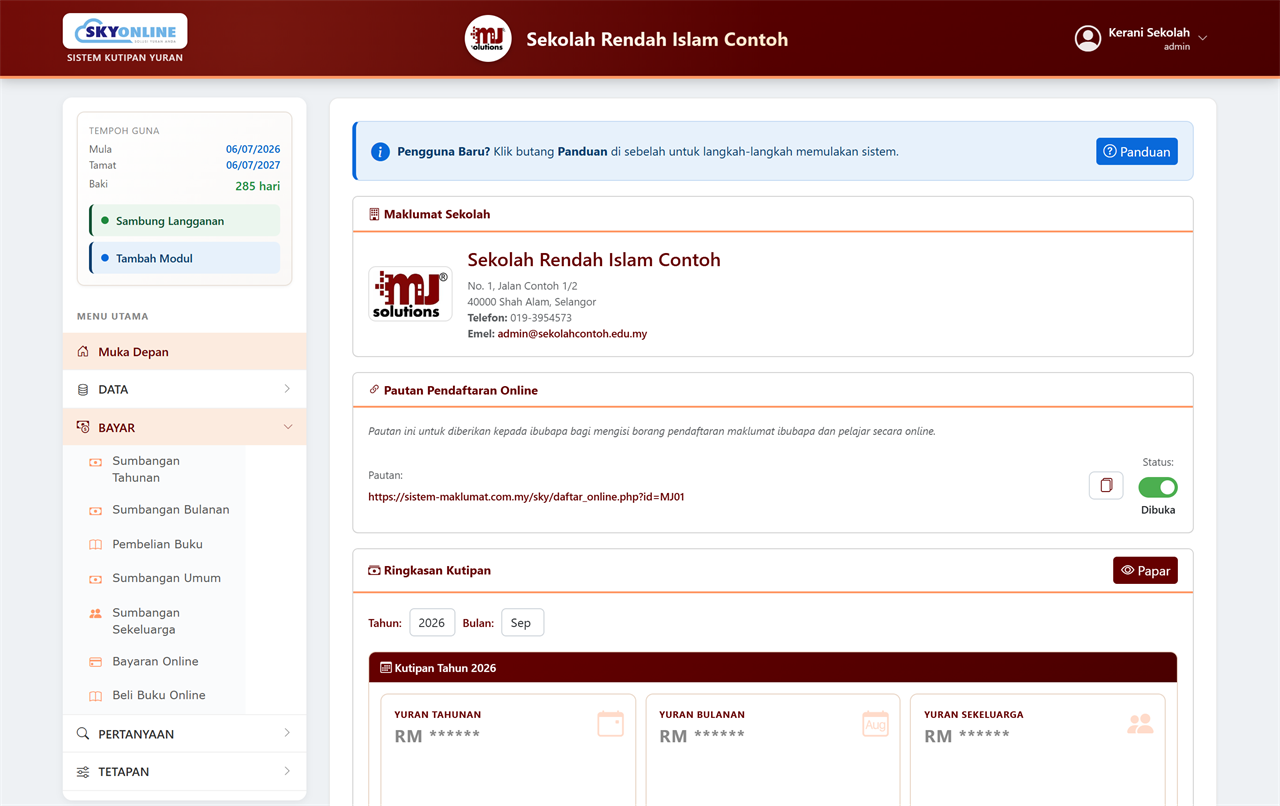The width and height of the screenshot is (1280, 806).
Task: Open the Tahun 2026 selector
Action: pyautogui.click(x=432, y=622)
